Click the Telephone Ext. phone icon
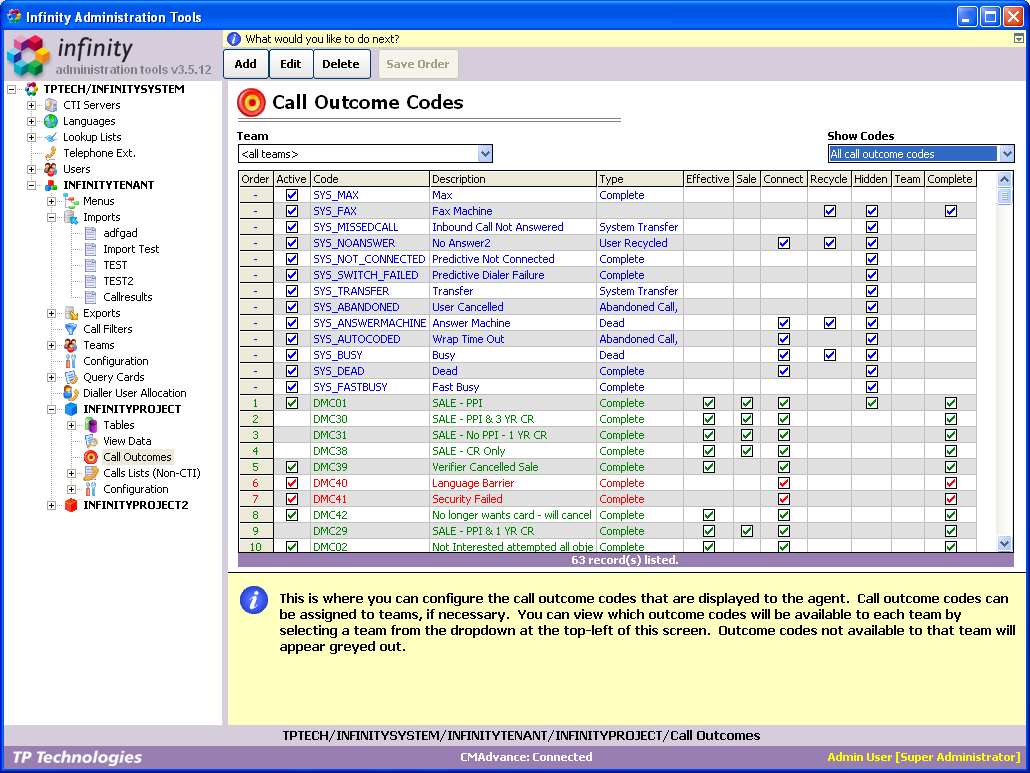 tap(51, 153)
